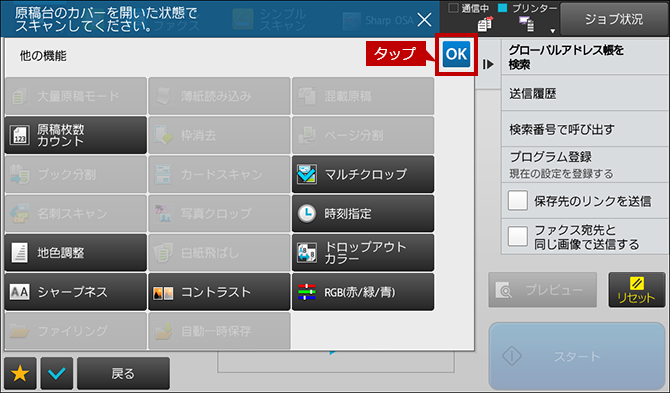Open 時刻指定 timer setting
Image resolution: width=670 pixels, height=393 pixels.
(x=363, y=214)
